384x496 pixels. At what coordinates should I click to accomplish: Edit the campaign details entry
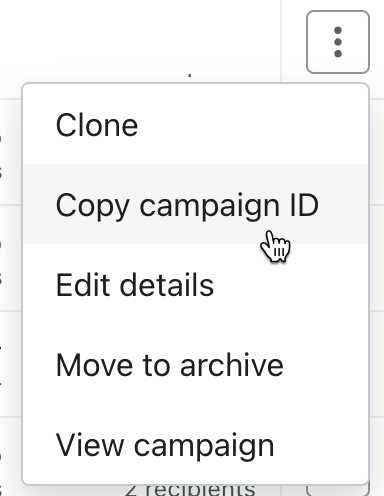196,284
